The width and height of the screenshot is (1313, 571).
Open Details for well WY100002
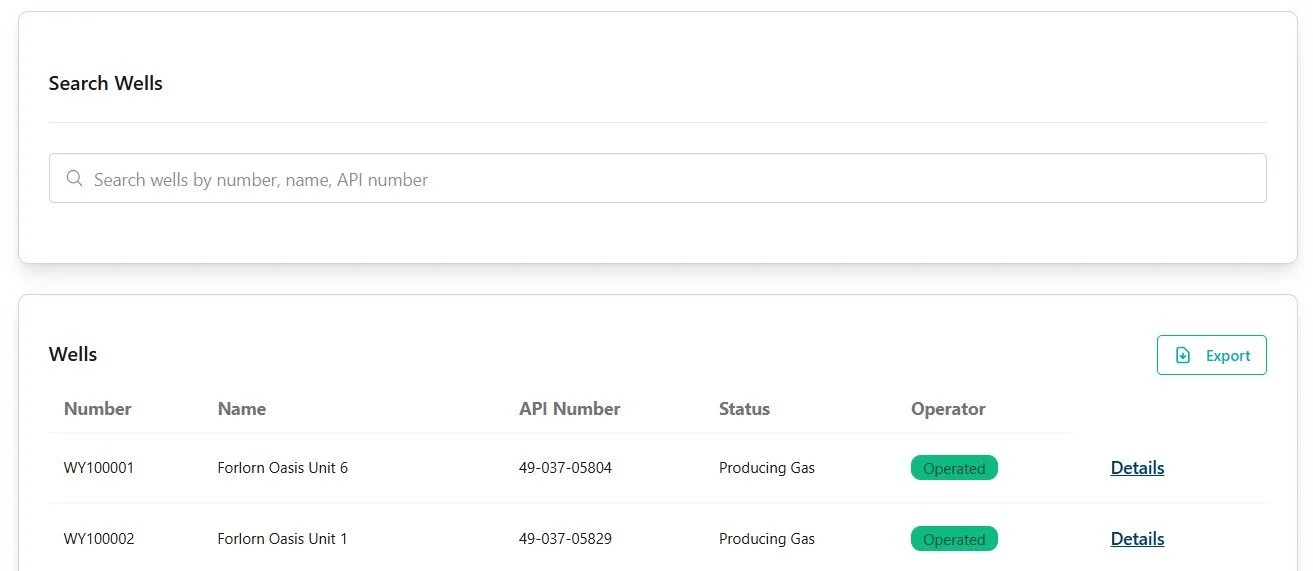[1137, 539]
